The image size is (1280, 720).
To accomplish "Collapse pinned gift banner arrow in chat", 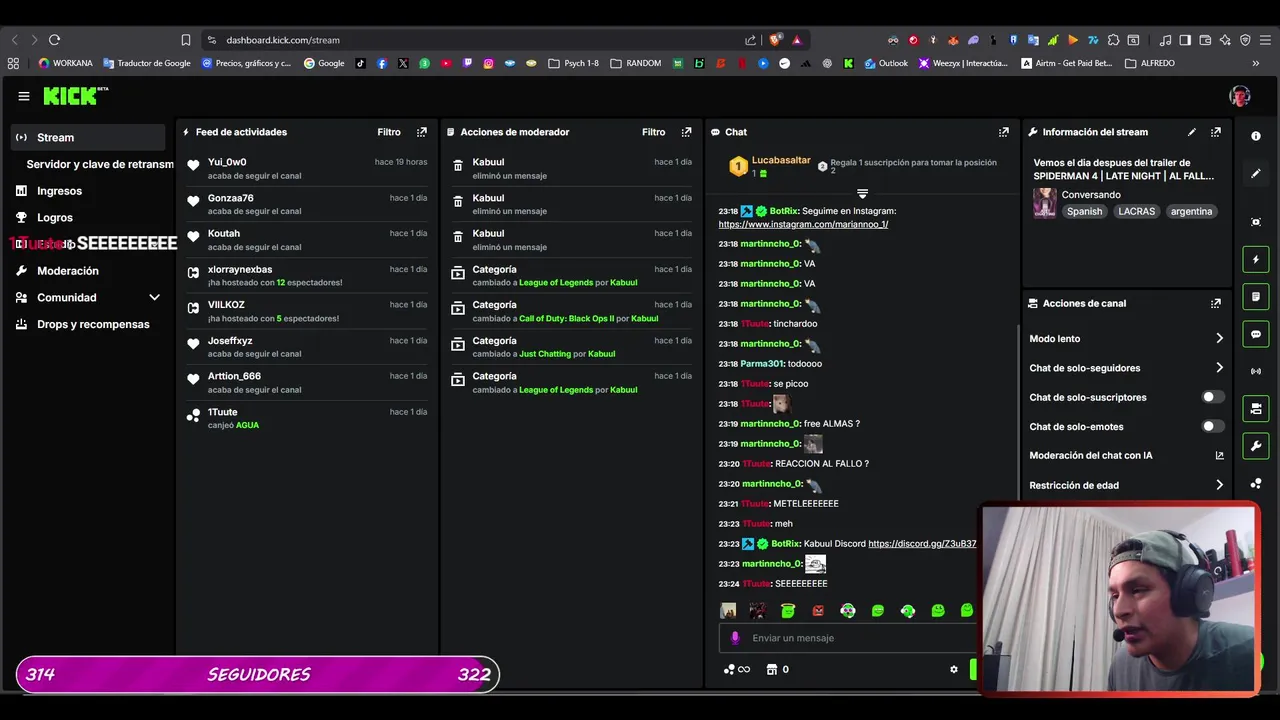I will 862,193.
